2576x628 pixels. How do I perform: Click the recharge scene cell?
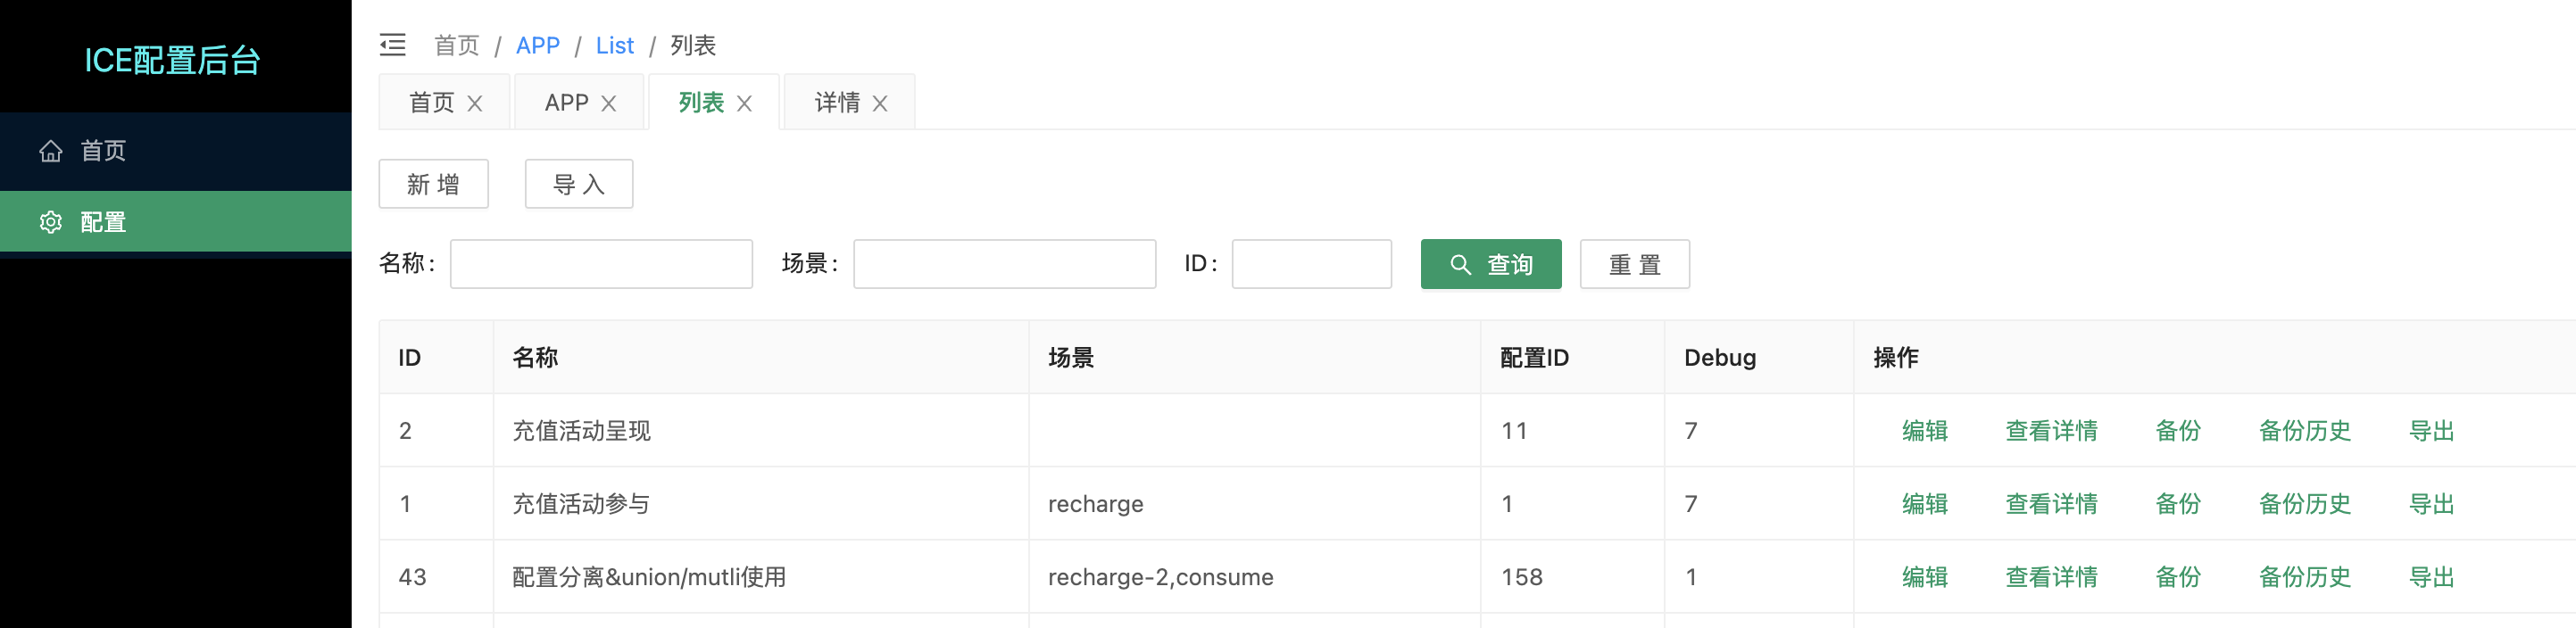pos(1255,504)
